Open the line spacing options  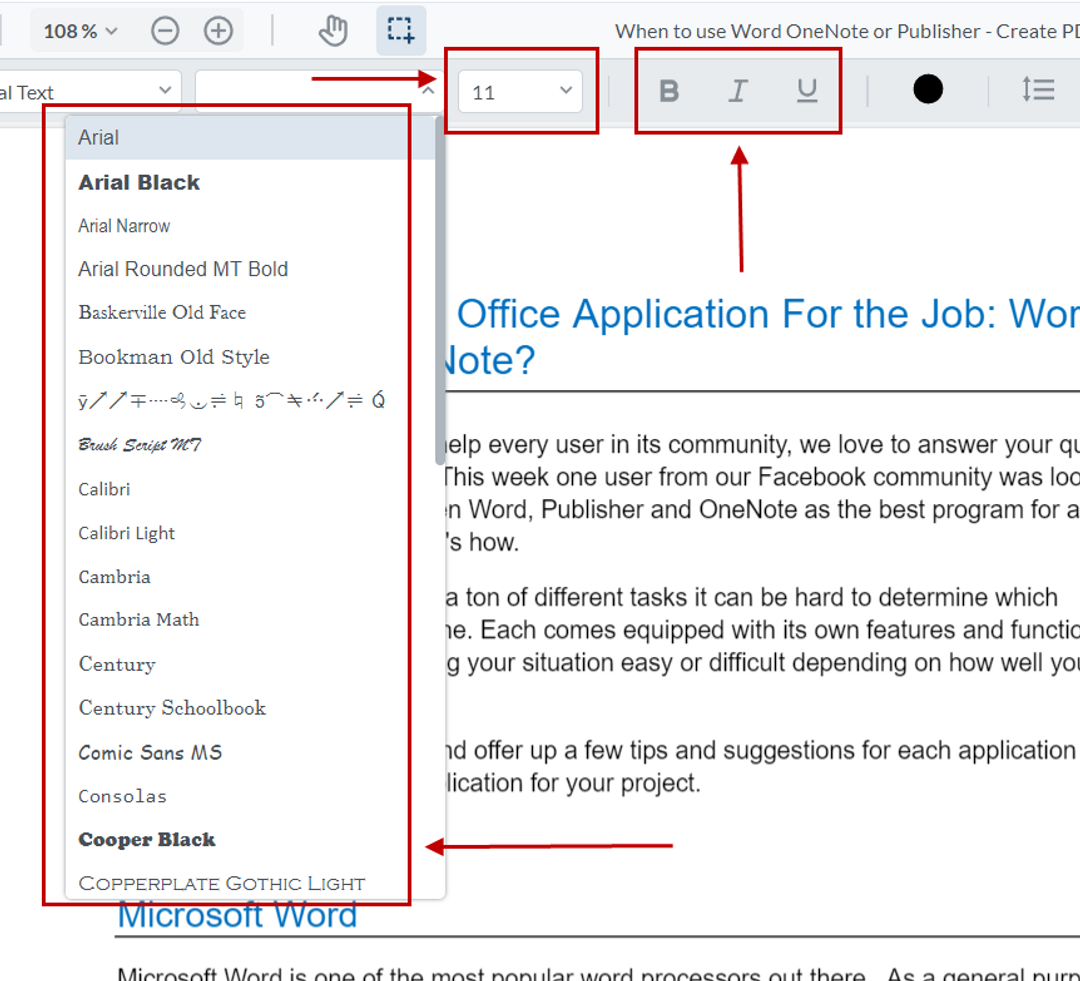[x=1039, y=90]
